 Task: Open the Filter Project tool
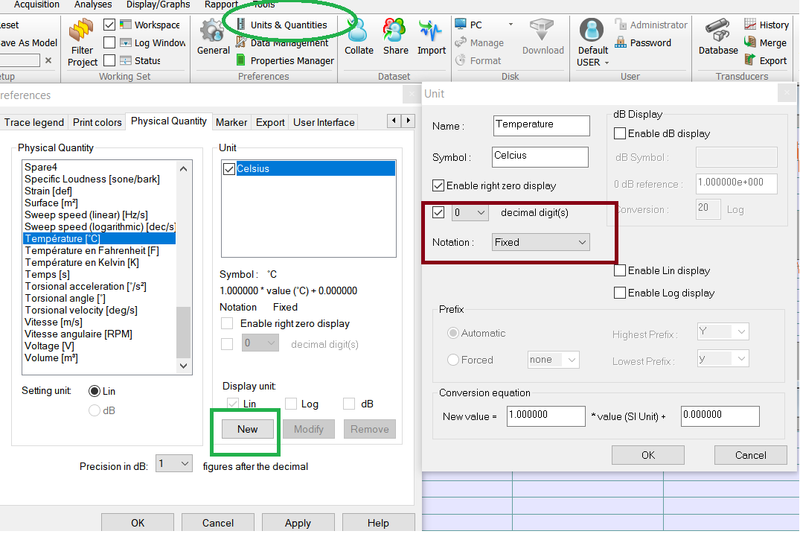click(x=82, y=43)
